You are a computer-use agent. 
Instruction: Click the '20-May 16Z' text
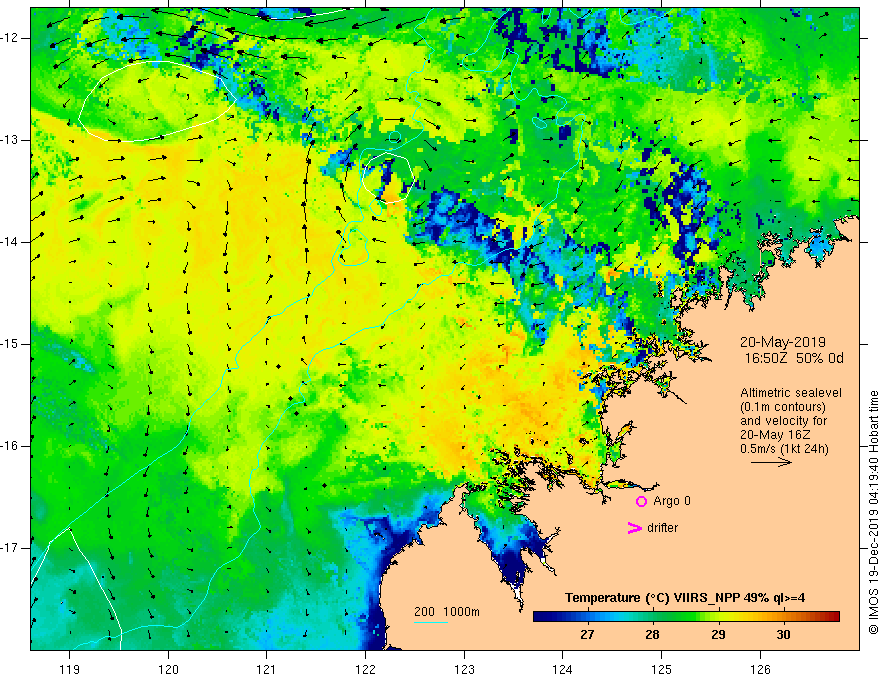tap(775, 435)
